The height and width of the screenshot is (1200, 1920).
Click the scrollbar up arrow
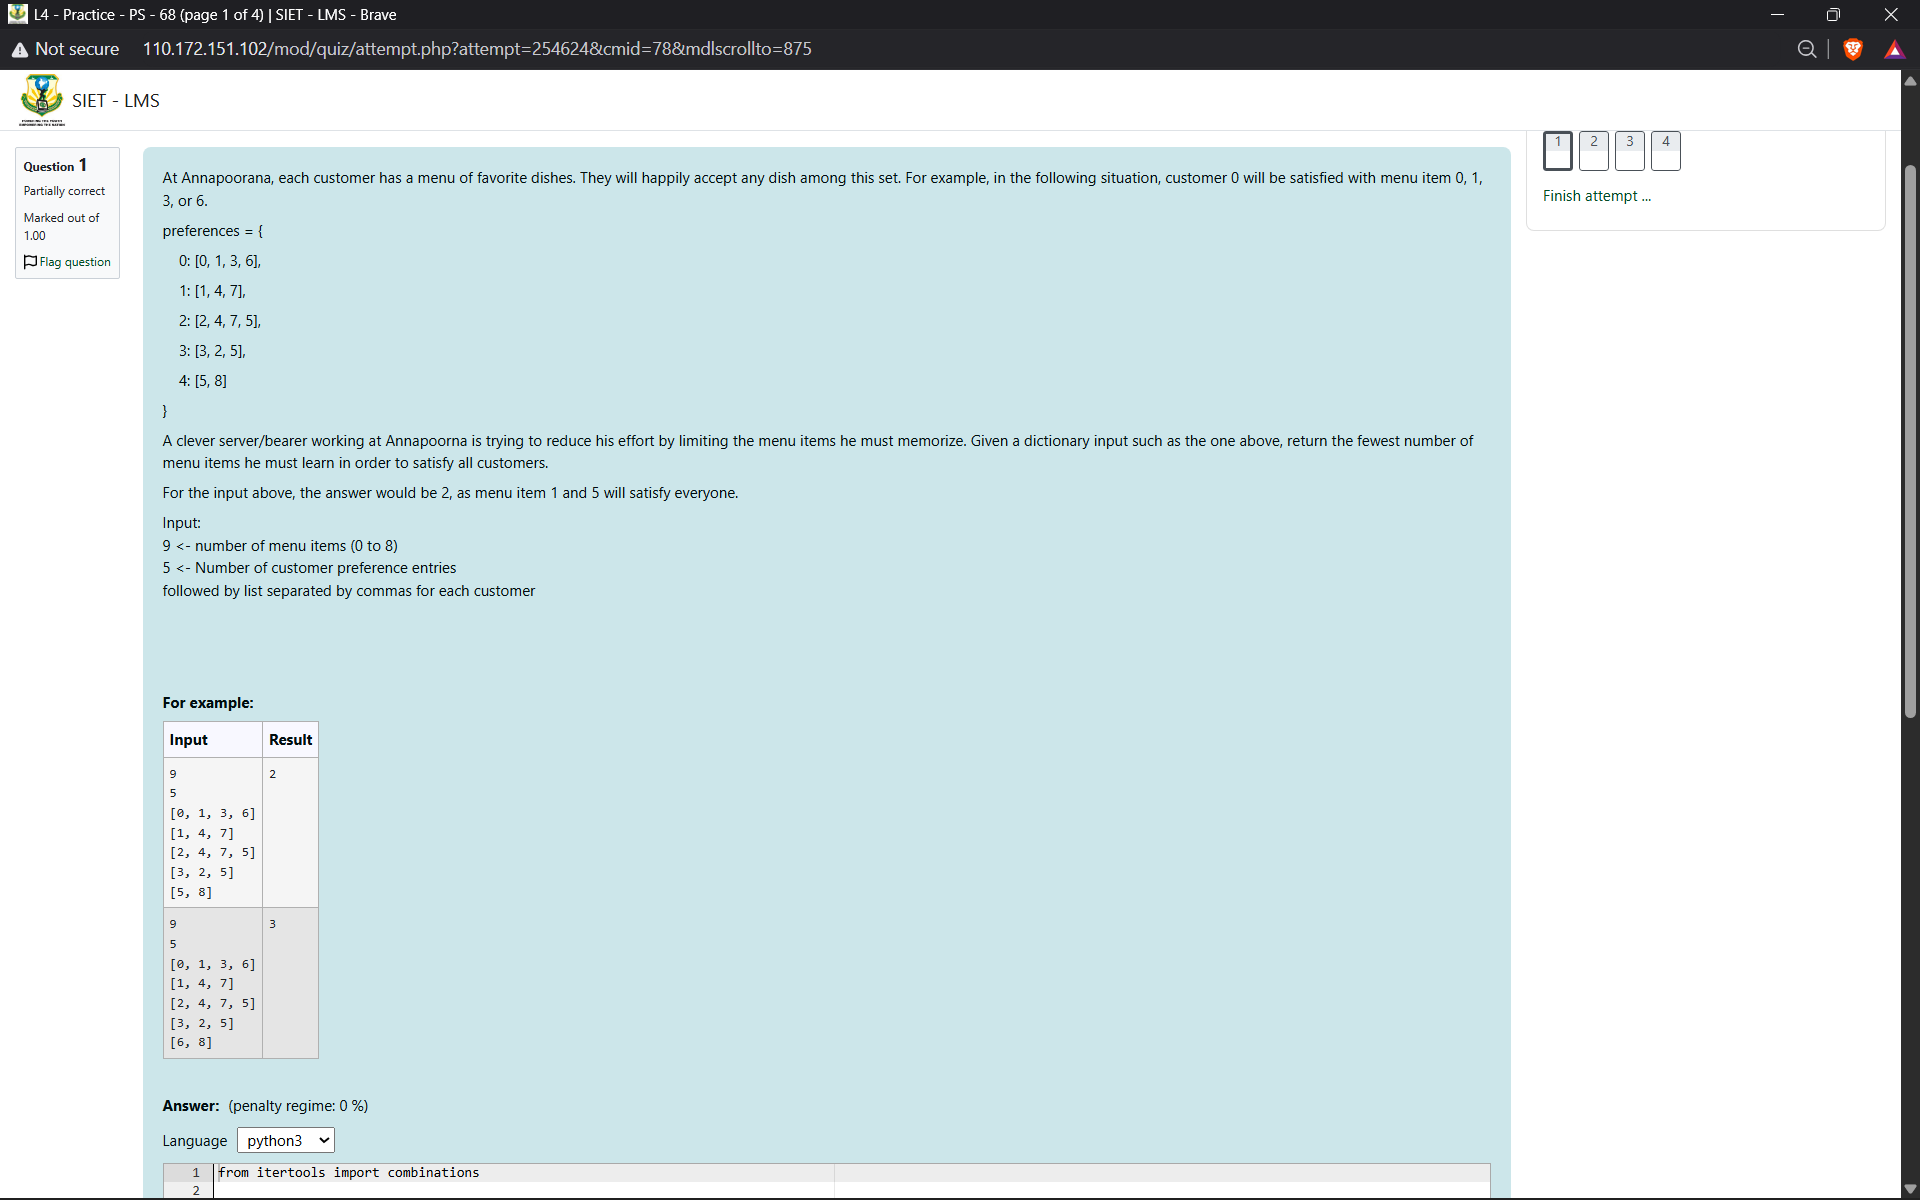click(1910, 82)
